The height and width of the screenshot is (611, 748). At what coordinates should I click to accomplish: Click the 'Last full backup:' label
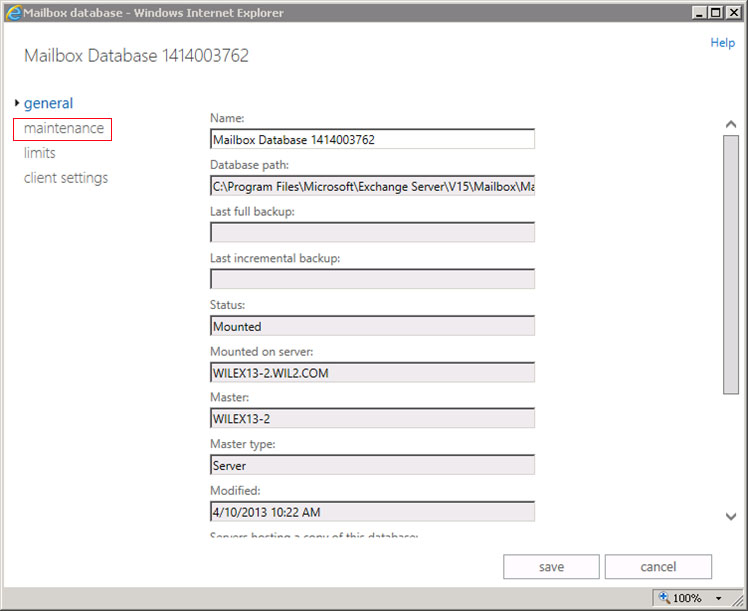coord(252,212)
